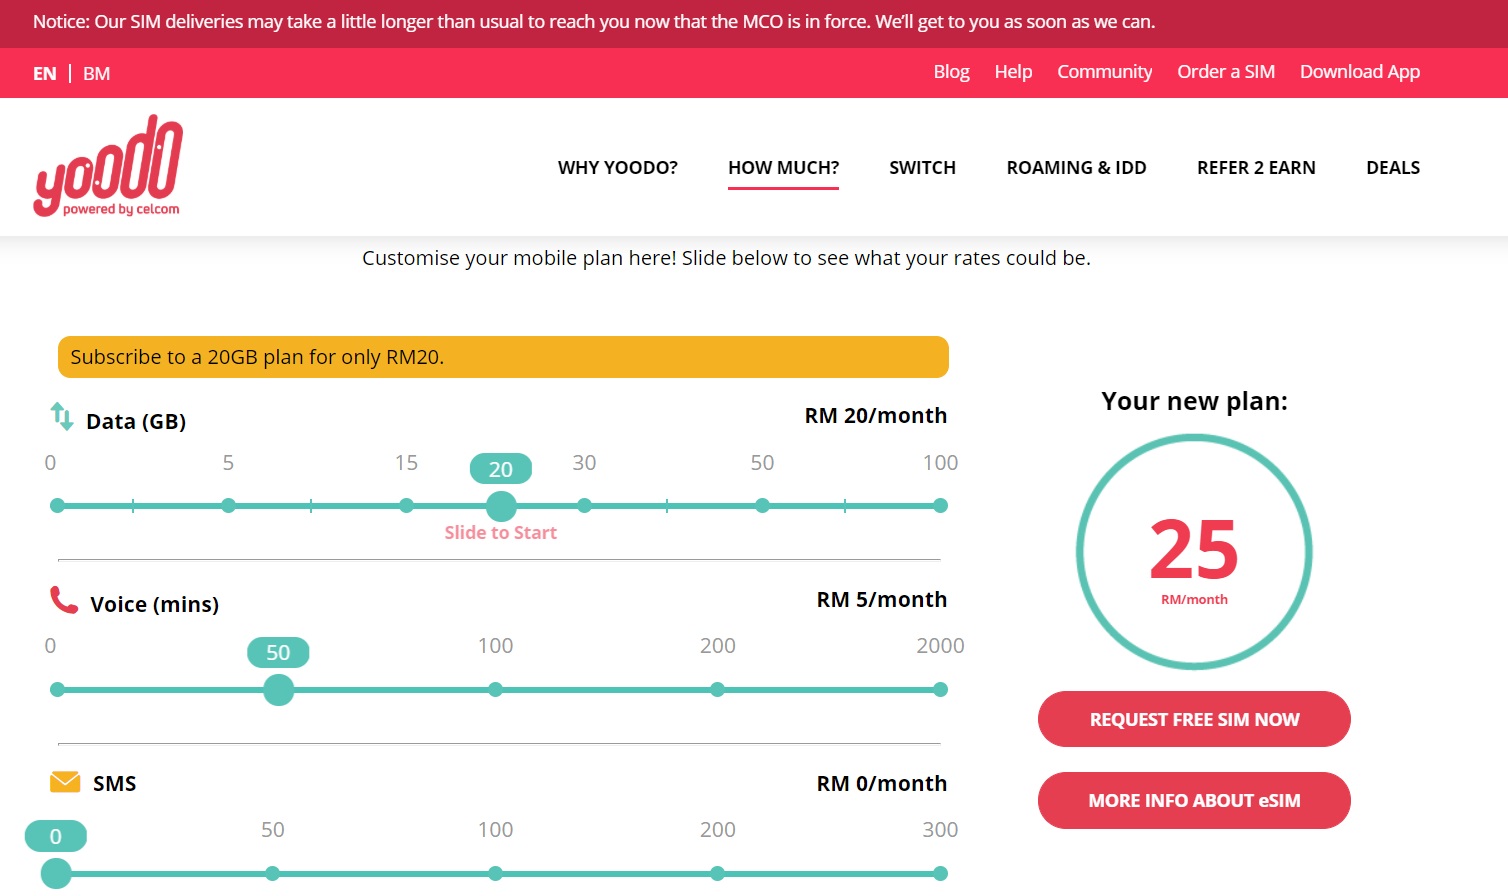The image size is (1508, 896).
Task: Click the Voice value bubble showing 50
Action: [x=278, y=652]
